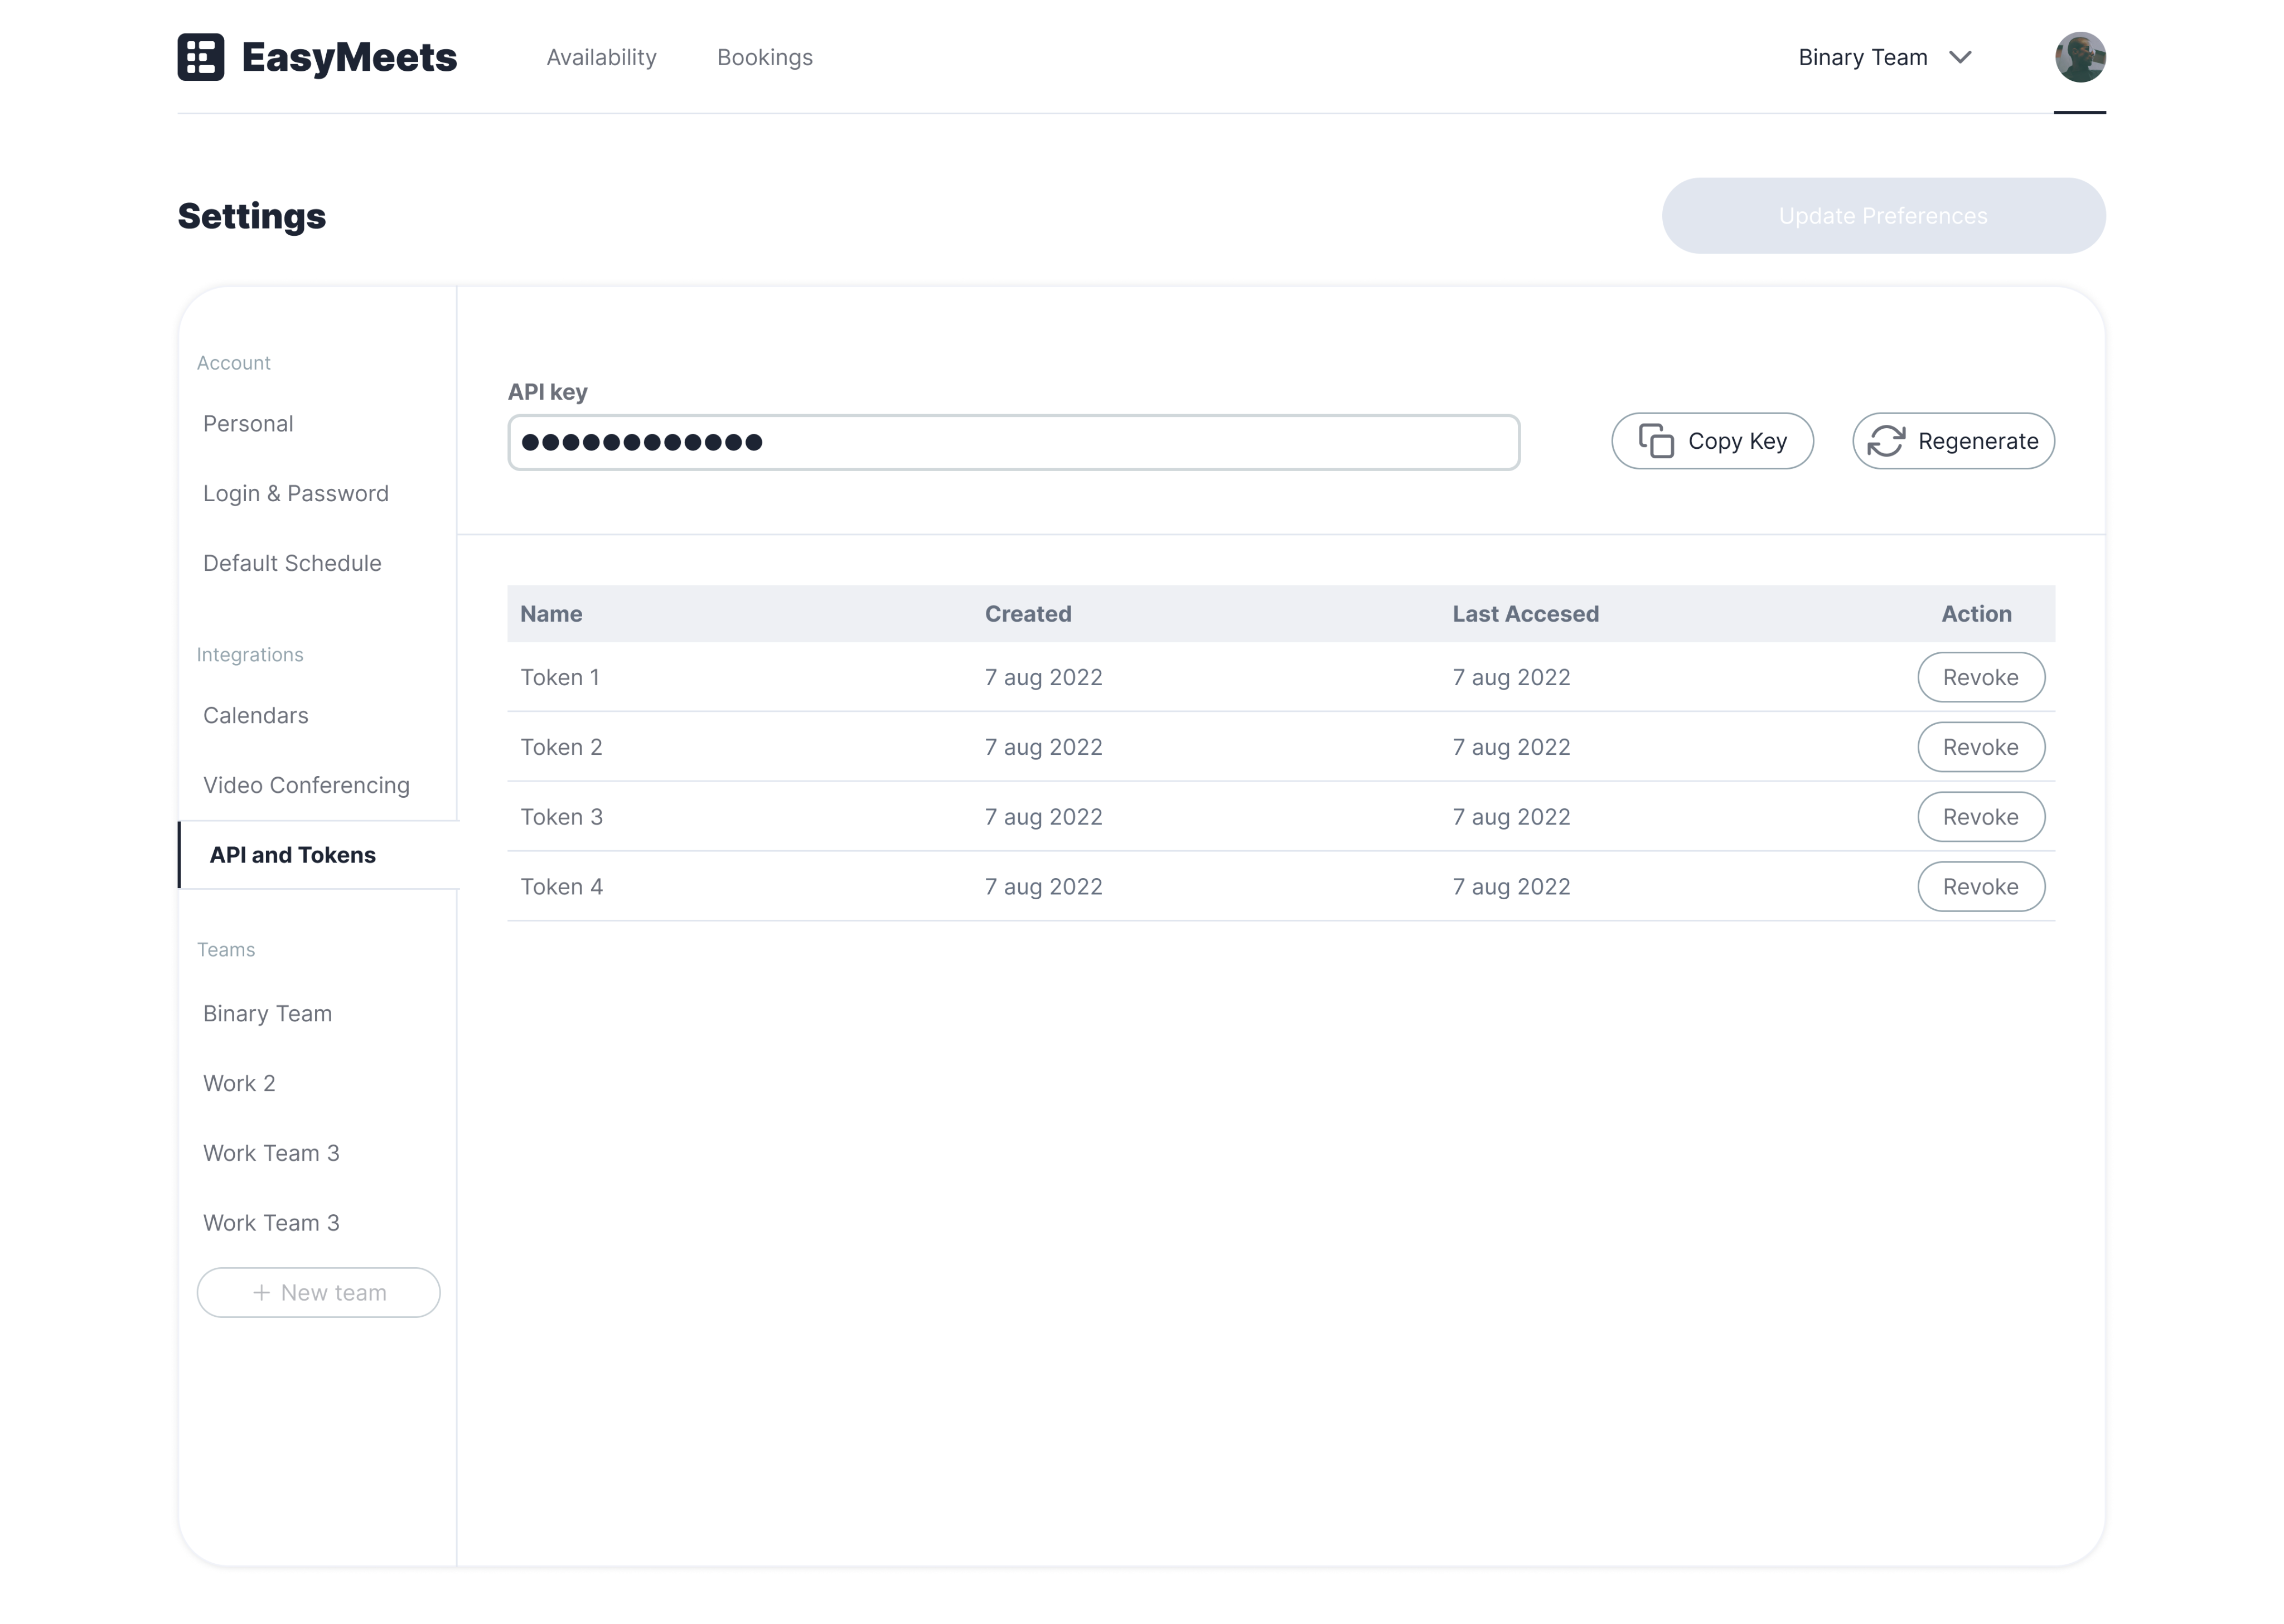Go to Personal account settings
This screenshot has height=1624, width=2284.
(x=248, y=424)
